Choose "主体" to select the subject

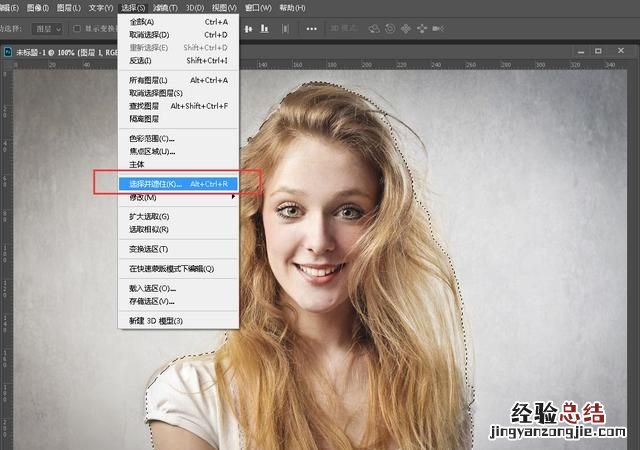coord(138,164)
